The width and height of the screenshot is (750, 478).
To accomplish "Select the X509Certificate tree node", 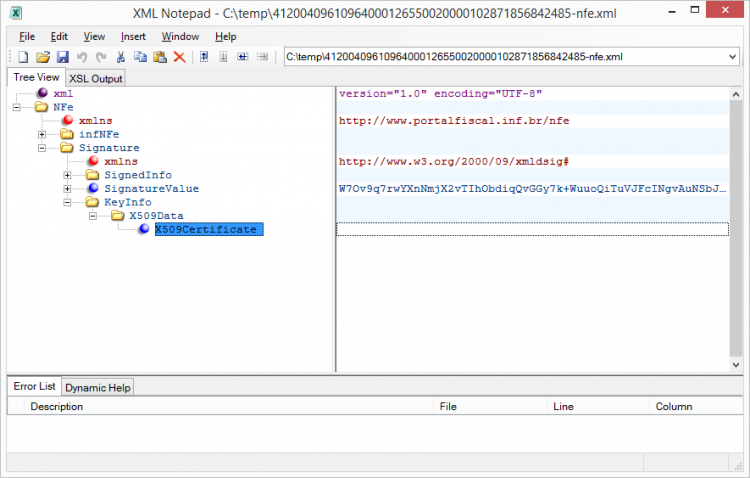I will 209,229.
